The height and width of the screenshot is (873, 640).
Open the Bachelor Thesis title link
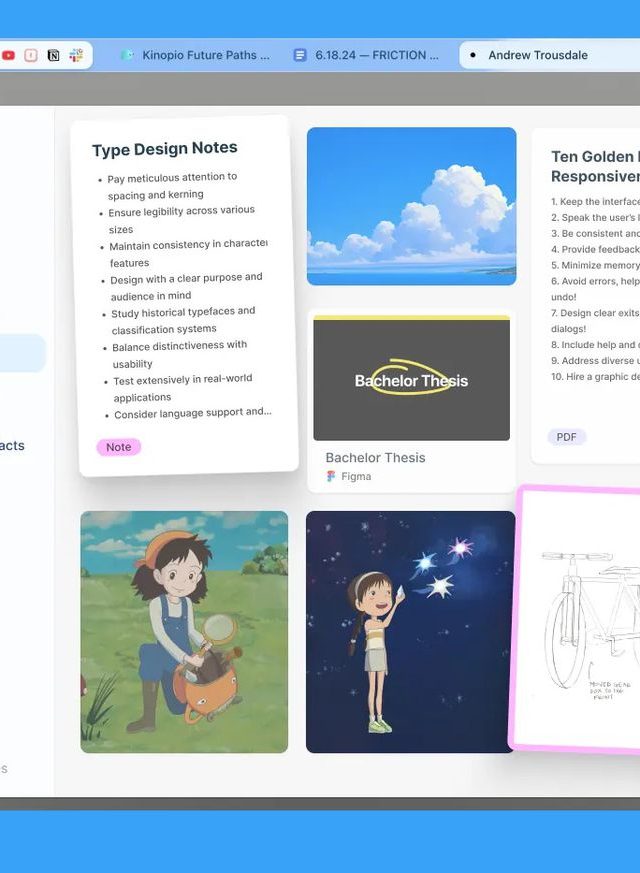click(x=375, y=457)
